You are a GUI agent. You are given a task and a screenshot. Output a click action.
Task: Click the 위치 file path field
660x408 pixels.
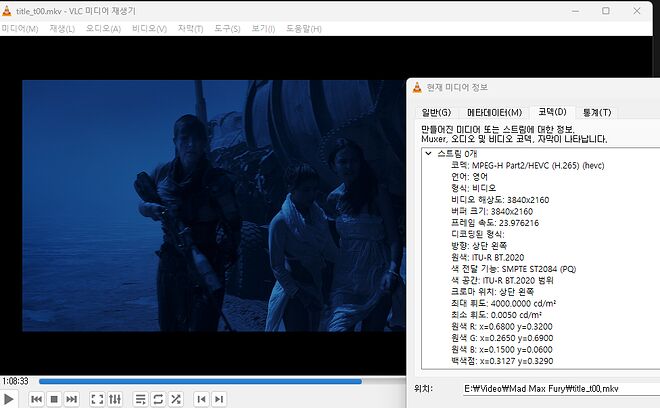561,389
